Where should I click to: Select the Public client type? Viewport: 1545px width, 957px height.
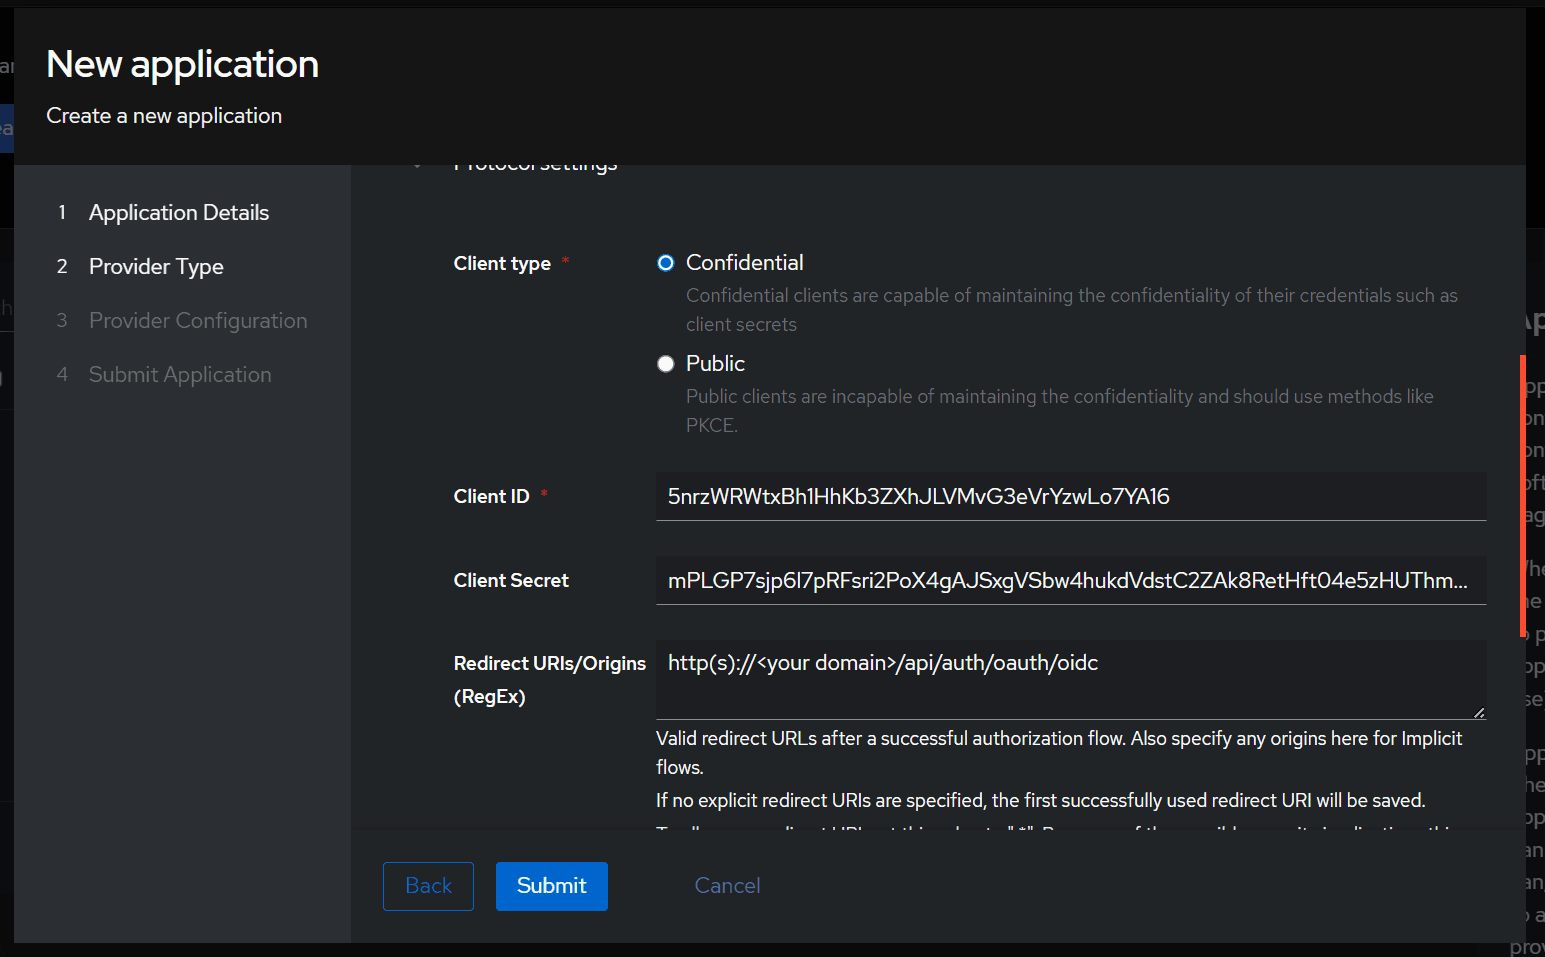point(665,363)
